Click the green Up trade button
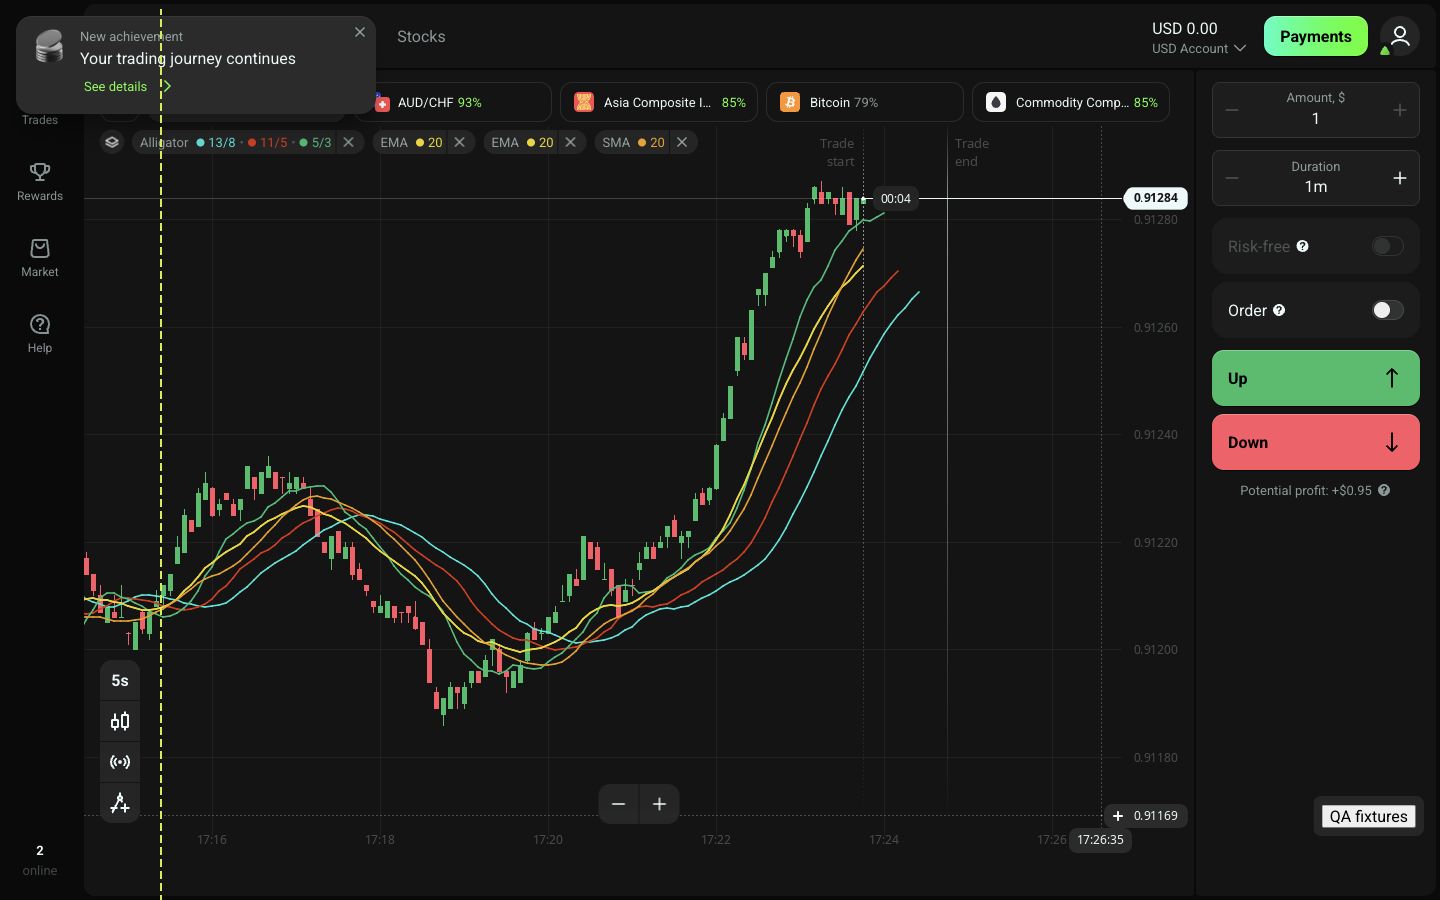 click(1316, 378)
